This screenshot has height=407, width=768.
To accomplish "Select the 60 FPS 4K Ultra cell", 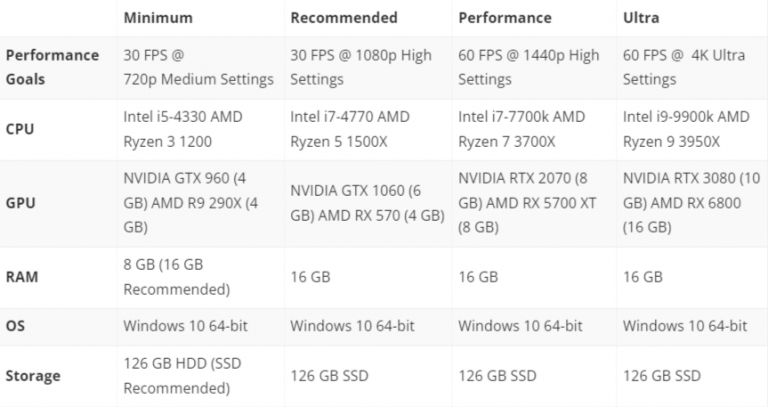I will click(684, 67).
